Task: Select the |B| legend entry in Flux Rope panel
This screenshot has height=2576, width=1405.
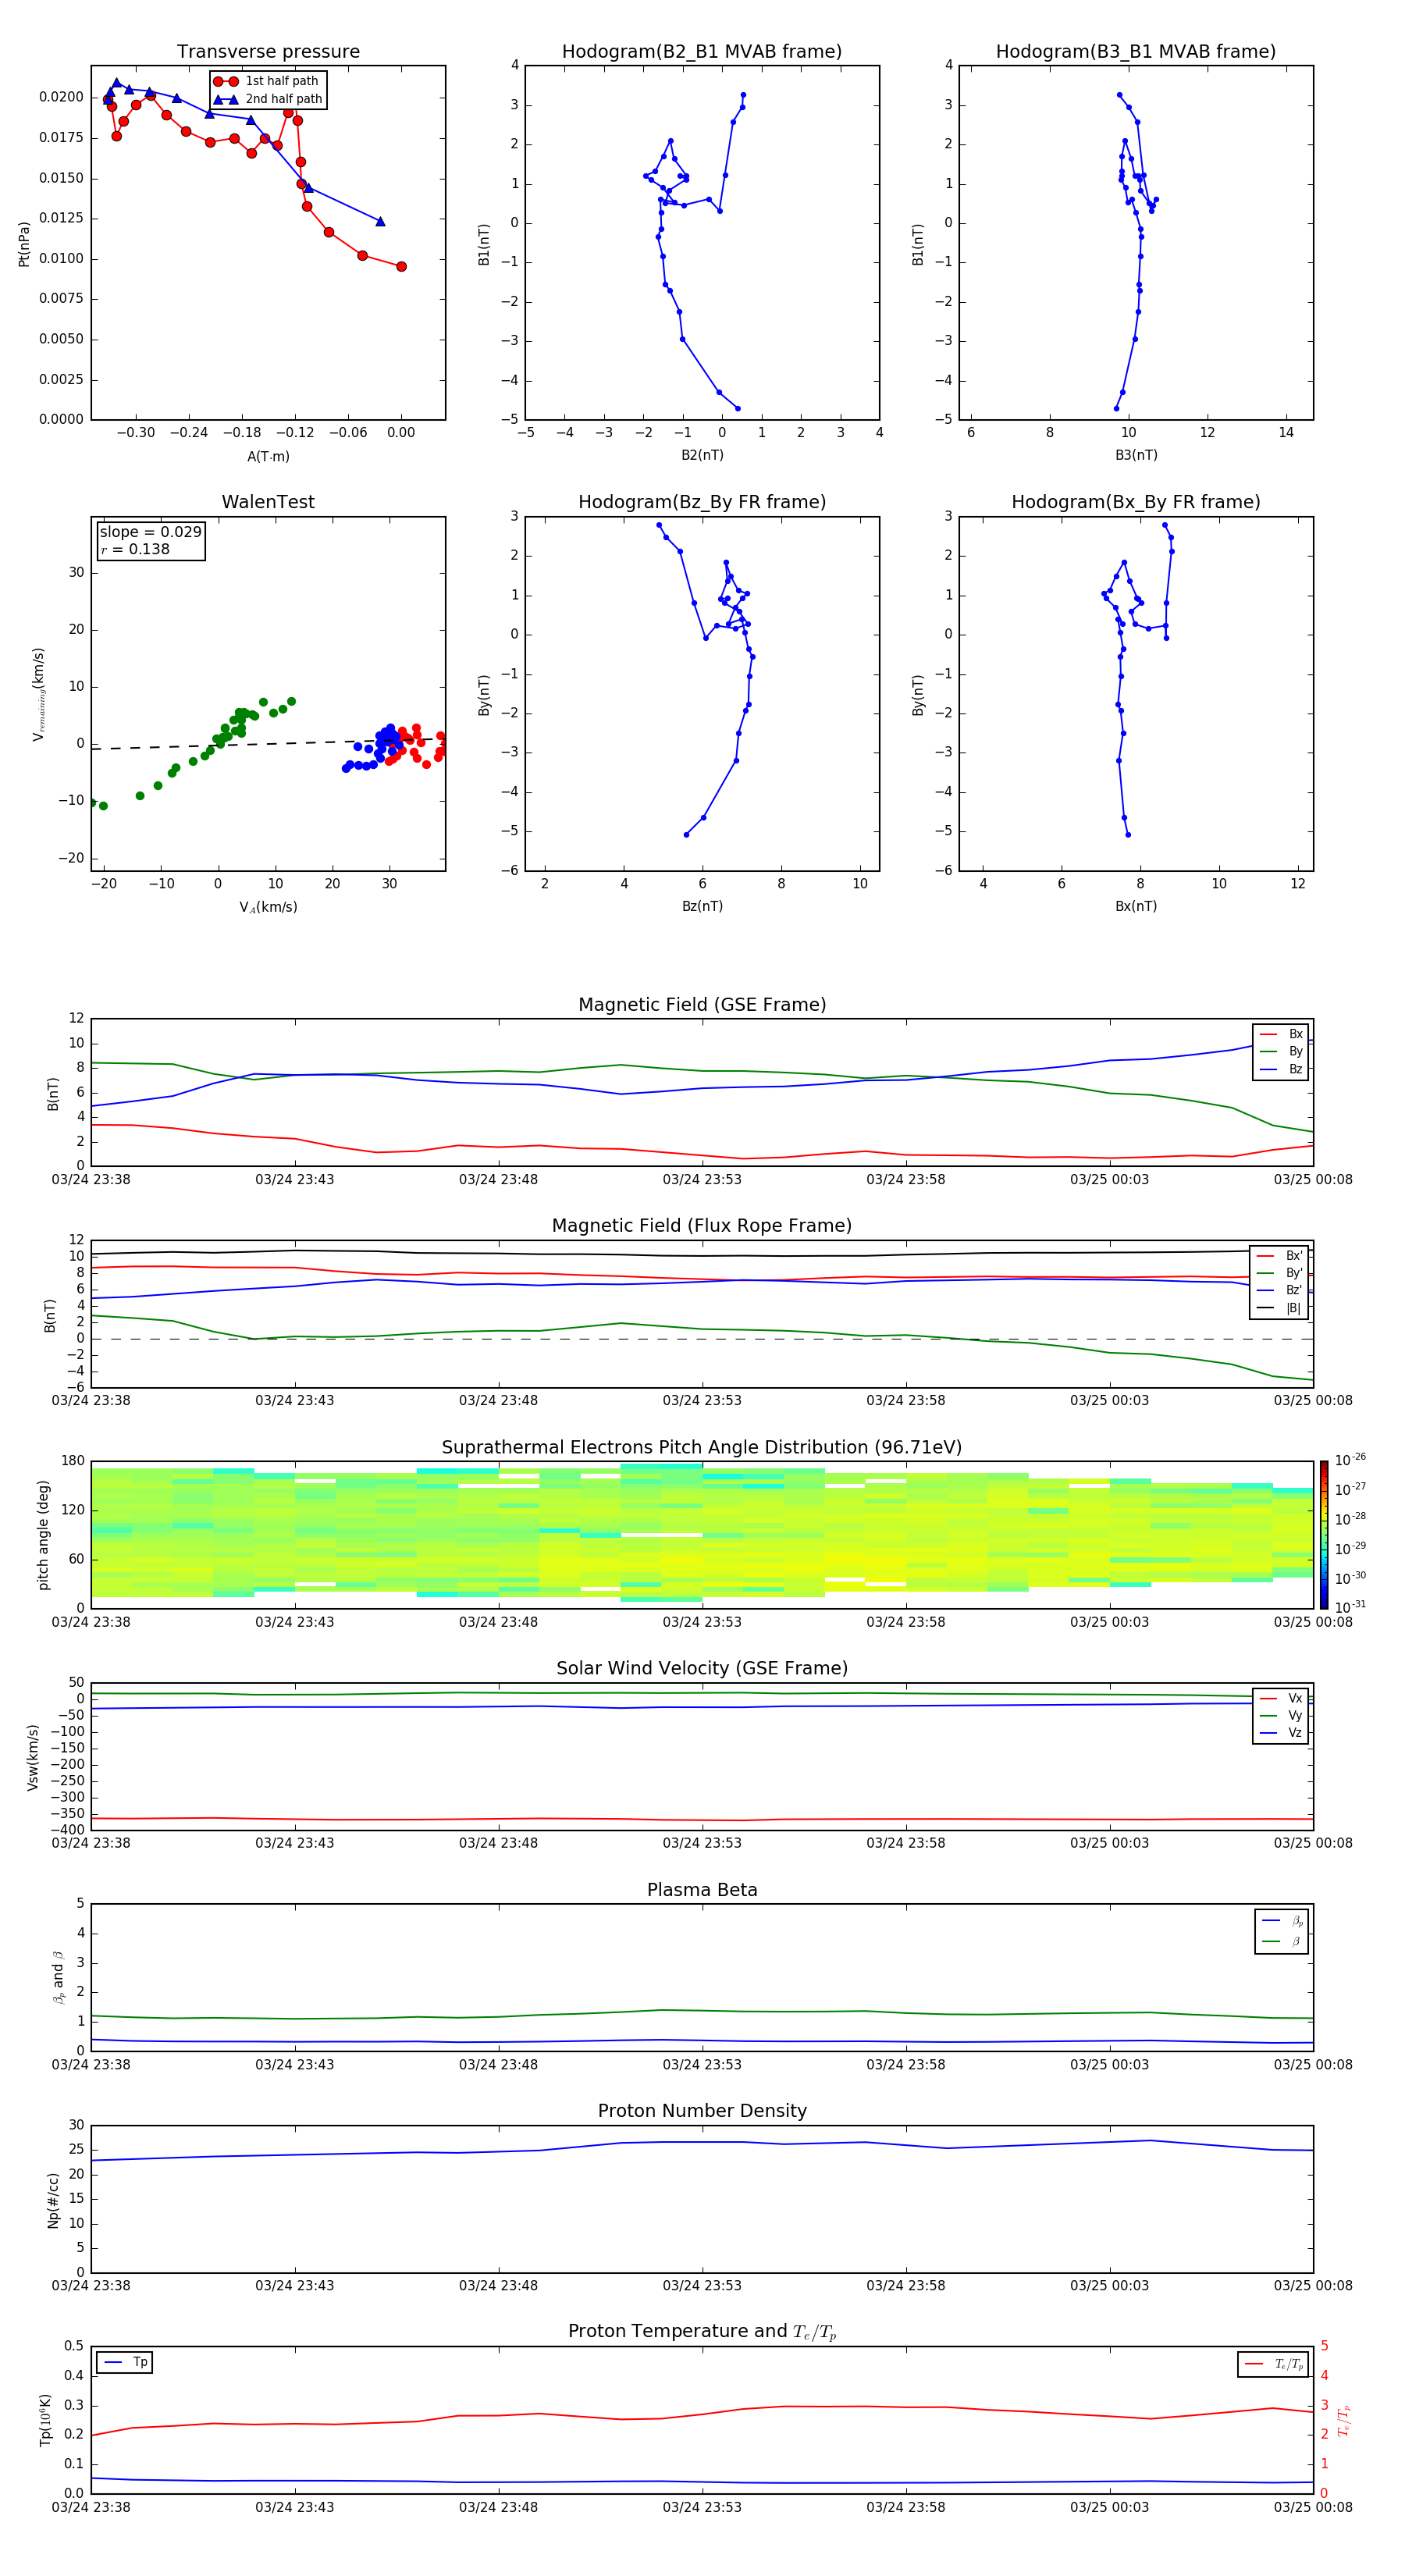Action: 1279,1308
